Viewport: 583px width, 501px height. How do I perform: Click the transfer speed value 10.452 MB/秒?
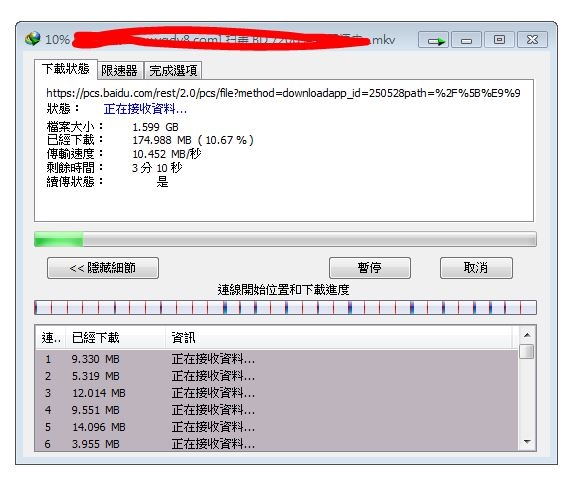pos(167,154)
